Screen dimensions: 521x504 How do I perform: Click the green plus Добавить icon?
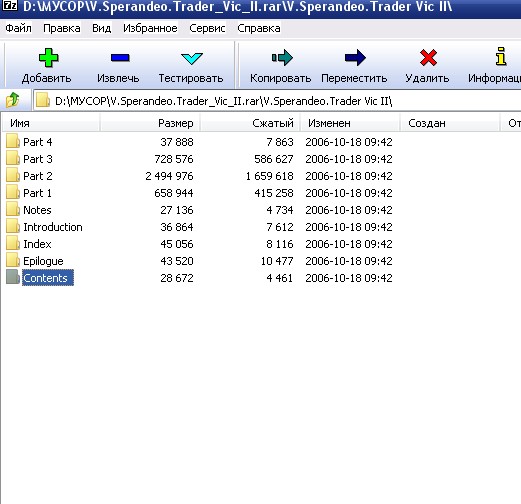48,58
